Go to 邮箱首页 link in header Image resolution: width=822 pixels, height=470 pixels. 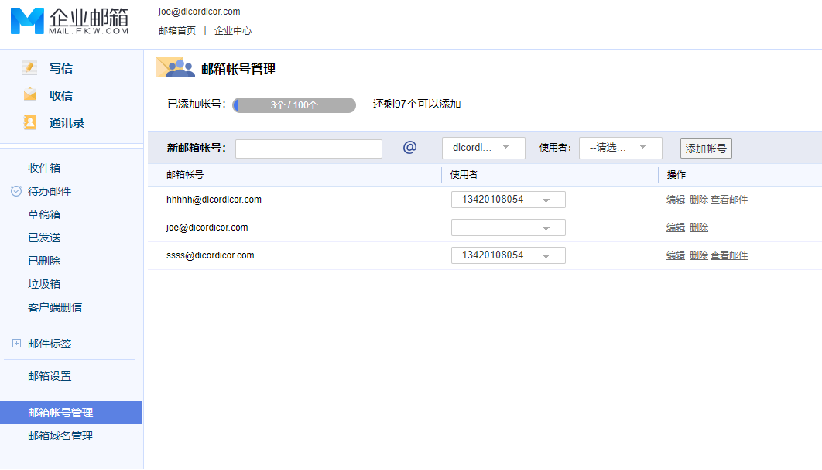[177, 30]
